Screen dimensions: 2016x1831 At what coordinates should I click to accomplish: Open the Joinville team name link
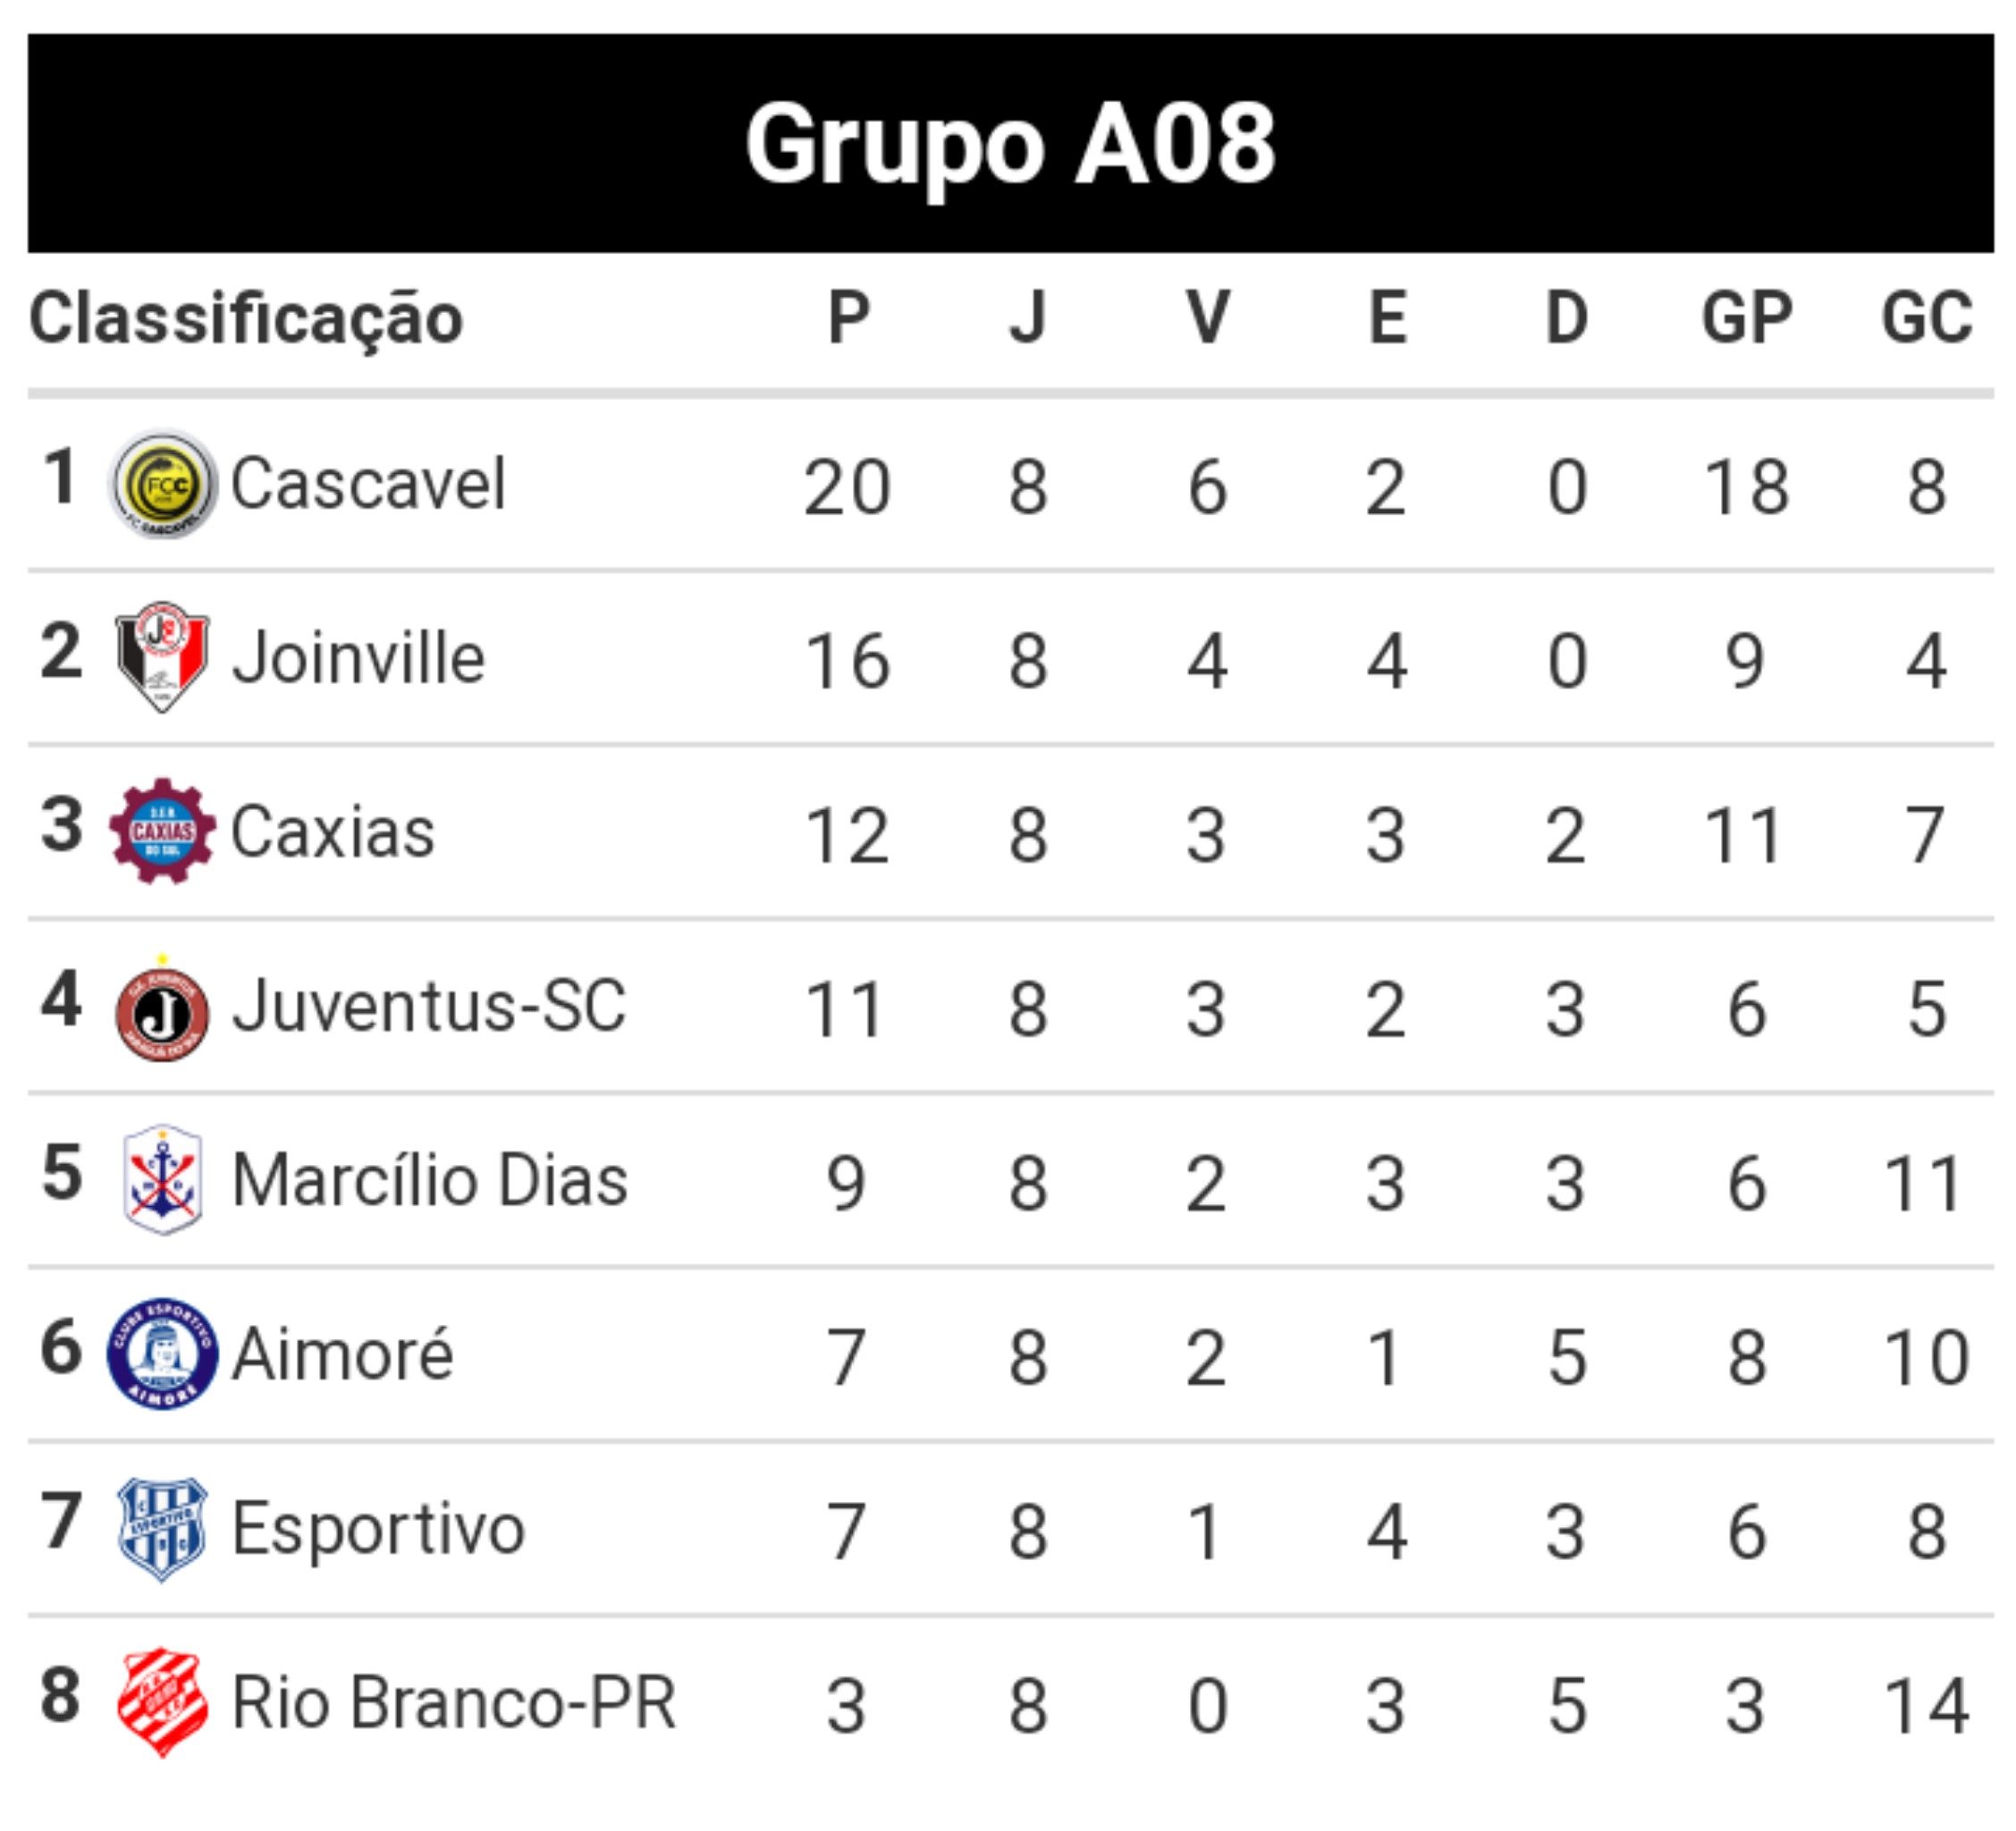click(x=359, y=658)
